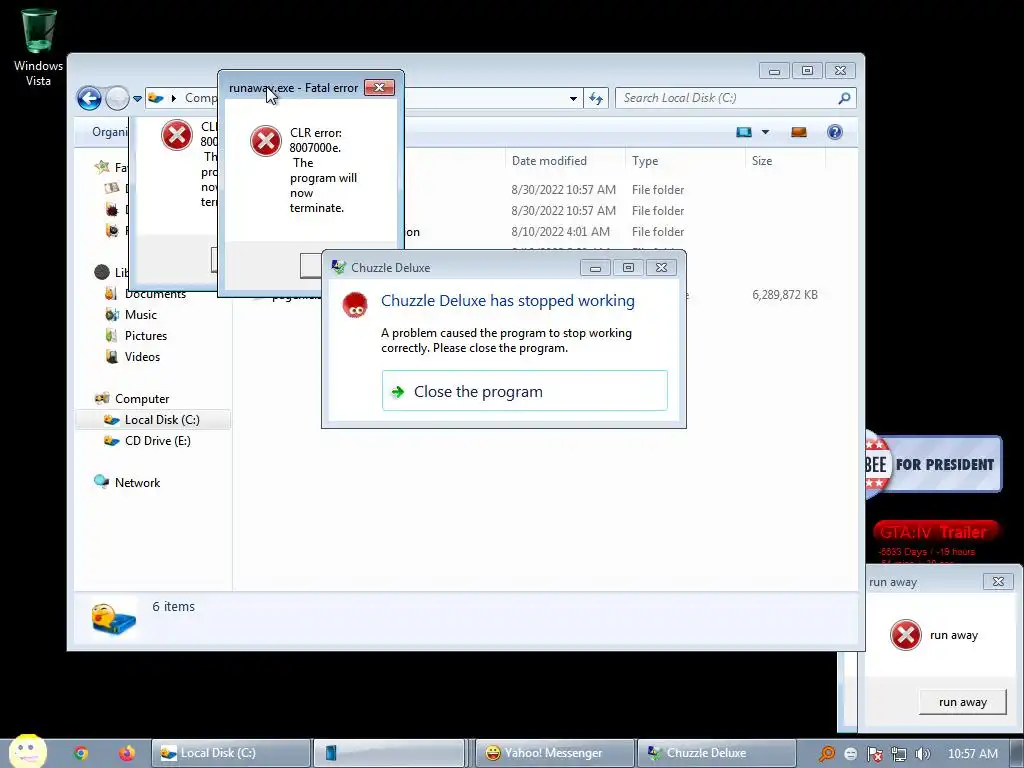Select Network in the navigation pane
1024x768 pixels.
pyautogui.click(x=137, y=483)
